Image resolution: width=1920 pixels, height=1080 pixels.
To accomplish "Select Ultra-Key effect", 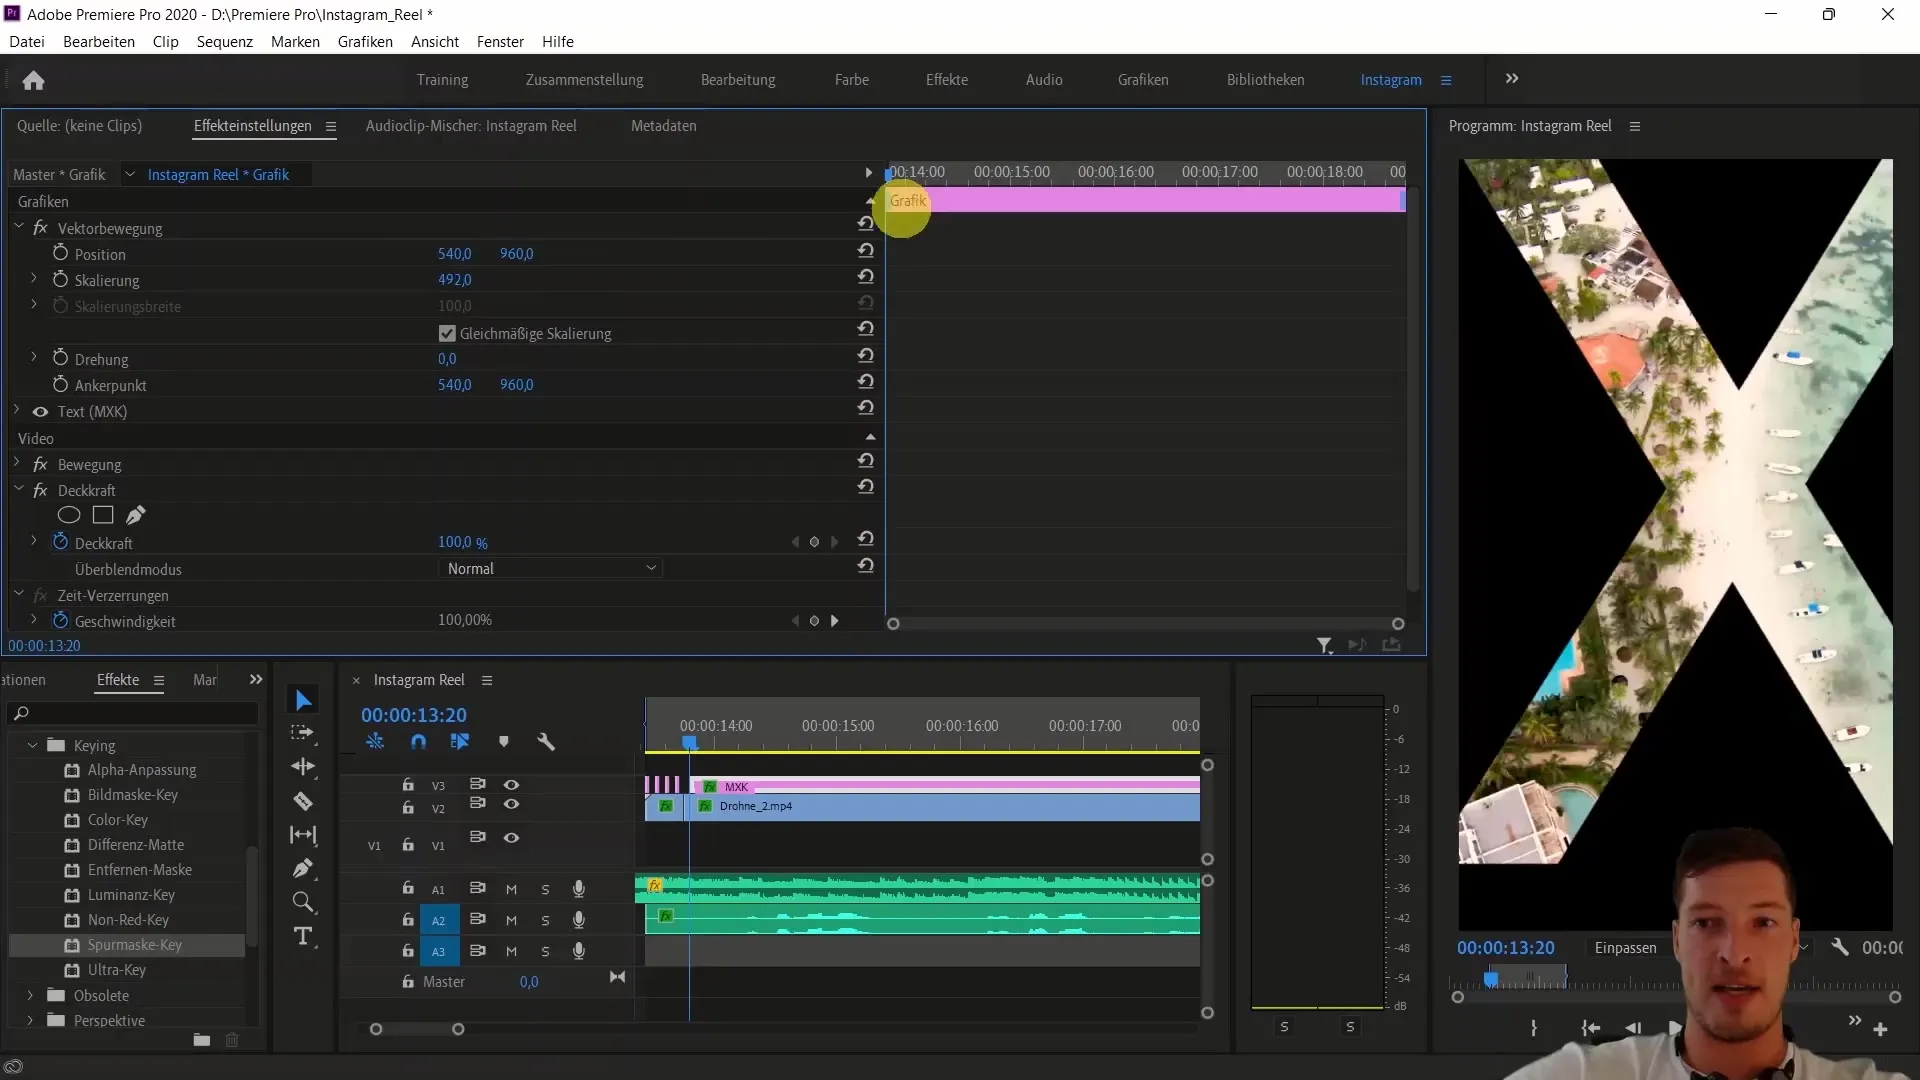I will click(x=116, y=970).
